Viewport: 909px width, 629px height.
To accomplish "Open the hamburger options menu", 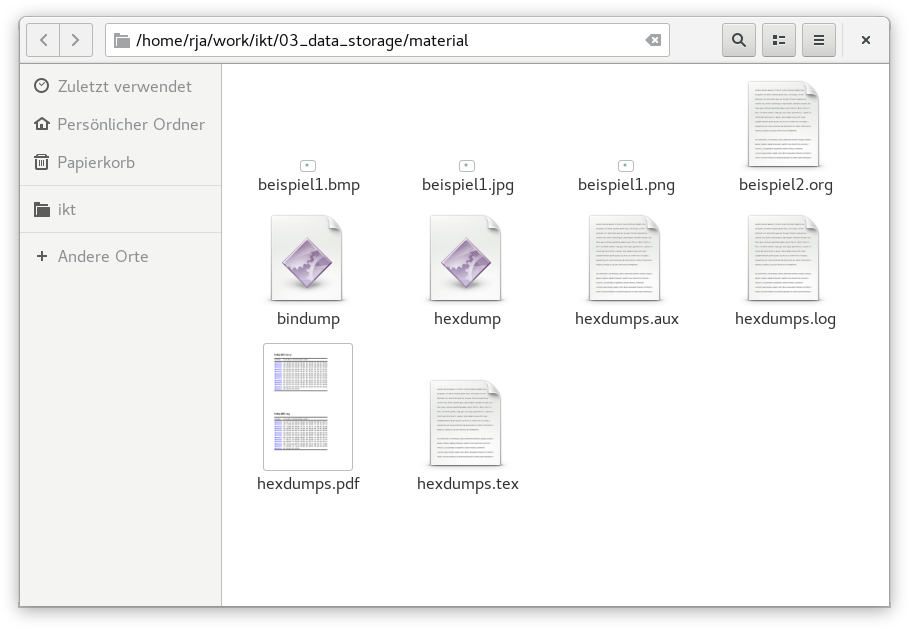I will coord(818,40).
